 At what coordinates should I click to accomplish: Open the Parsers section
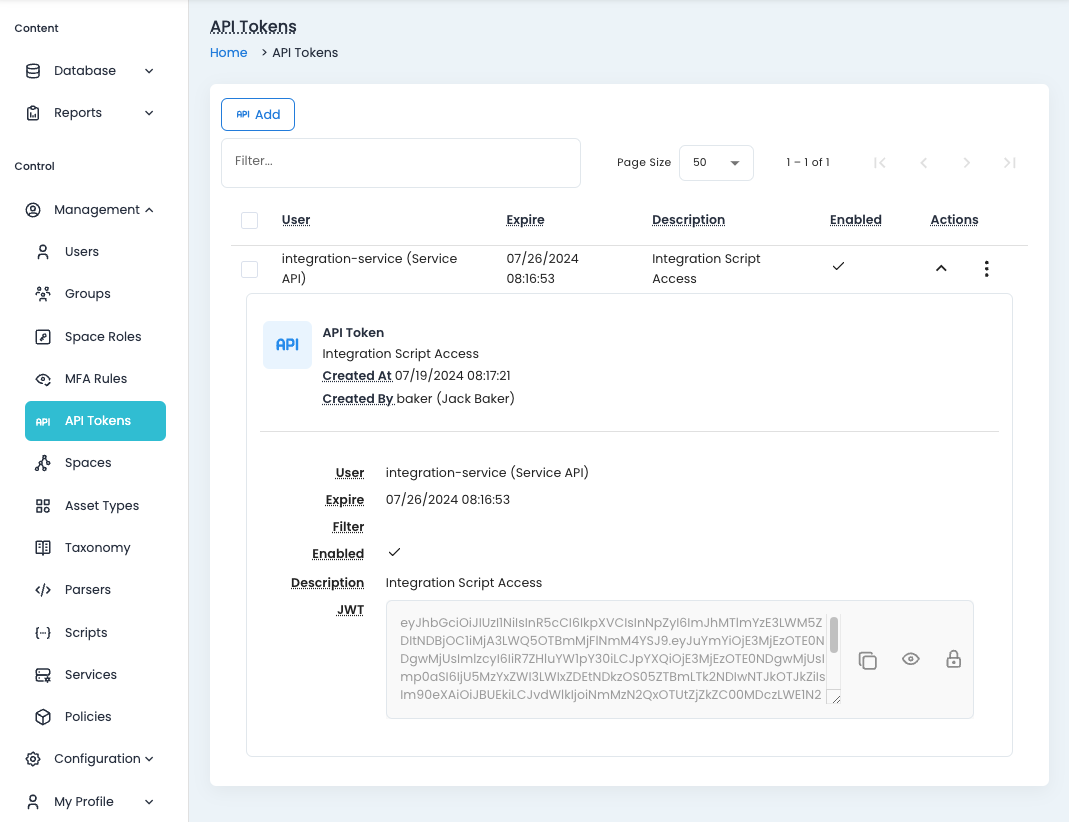[x=87, y=589]
